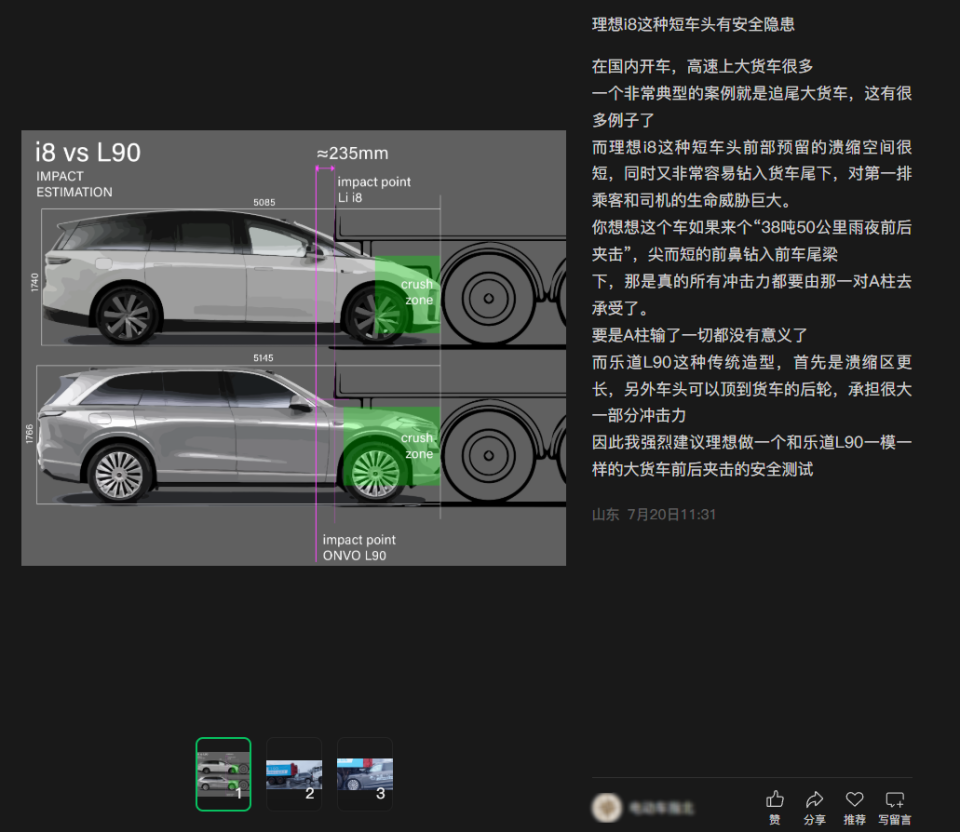Click the blurred author username
Viewport: 960px width, 832px height.
pos(661,808)
